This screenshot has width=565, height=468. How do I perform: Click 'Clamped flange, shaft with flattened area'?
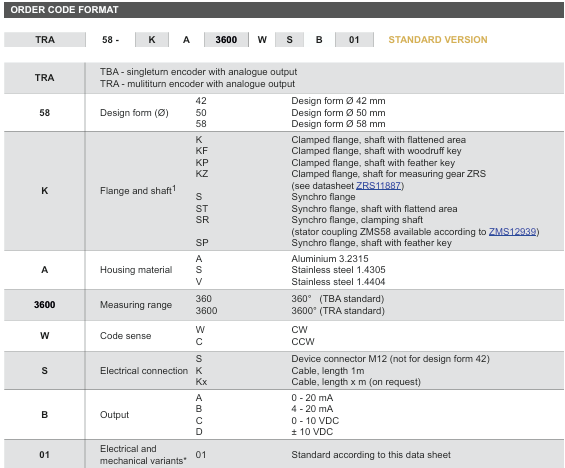[378, 140]
